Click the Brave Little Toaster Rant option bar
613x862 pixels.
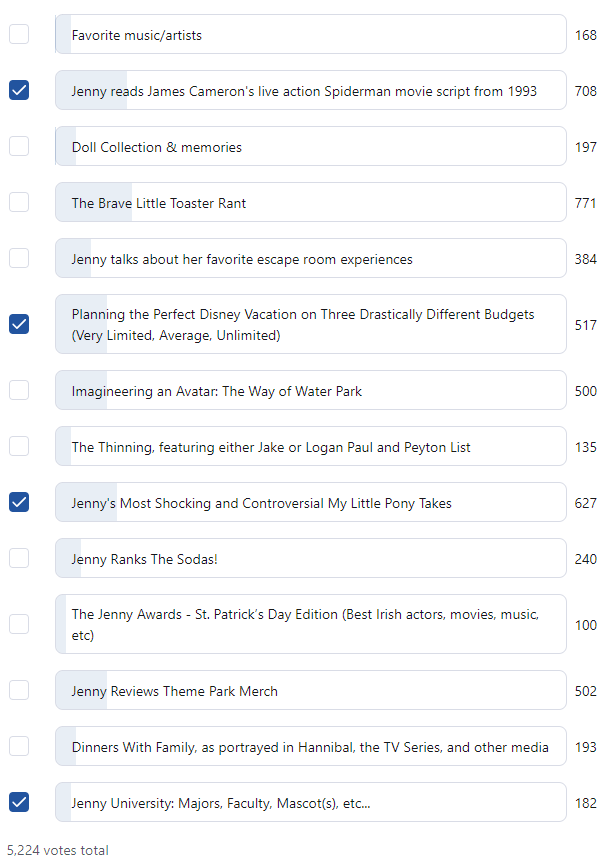pyautogui.click(x=311, y=202)
